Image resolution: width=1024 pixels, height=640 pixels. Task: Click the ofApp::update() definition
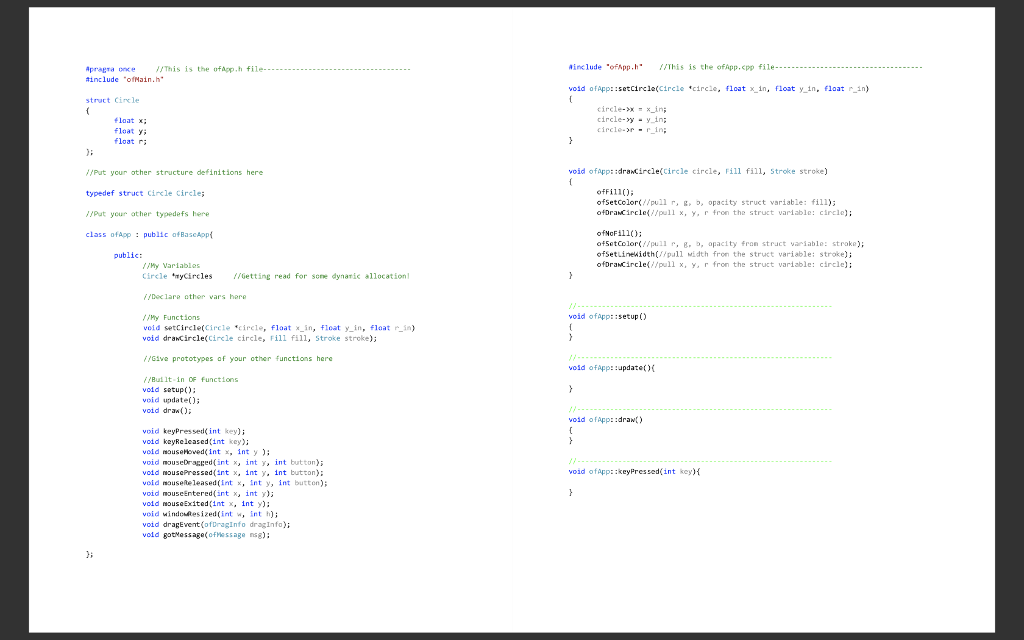click(610, 367)
